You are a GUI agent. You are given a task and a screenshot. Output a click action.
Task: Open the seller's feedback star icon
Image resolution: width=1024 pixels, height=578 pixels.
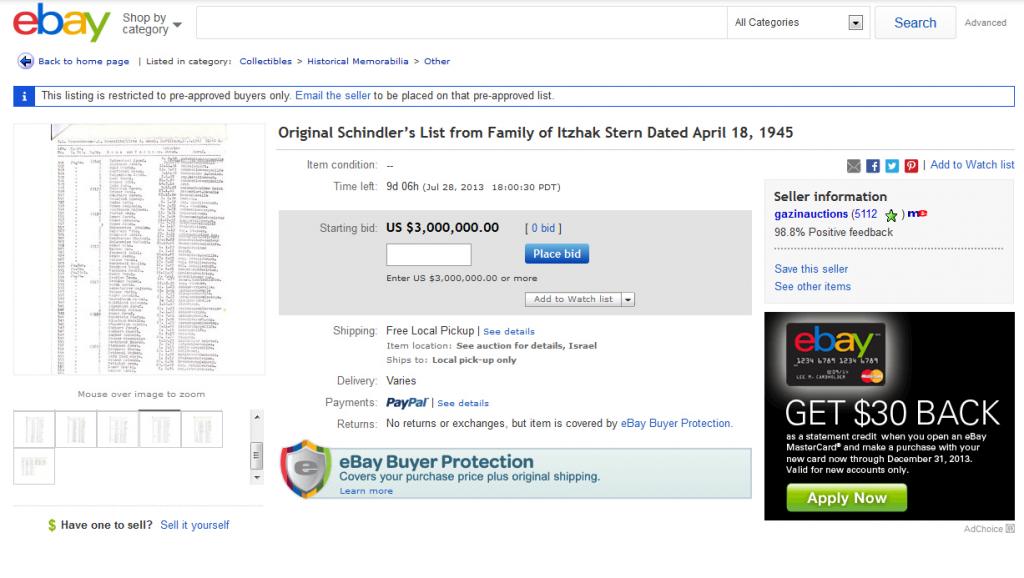point(891,215)
